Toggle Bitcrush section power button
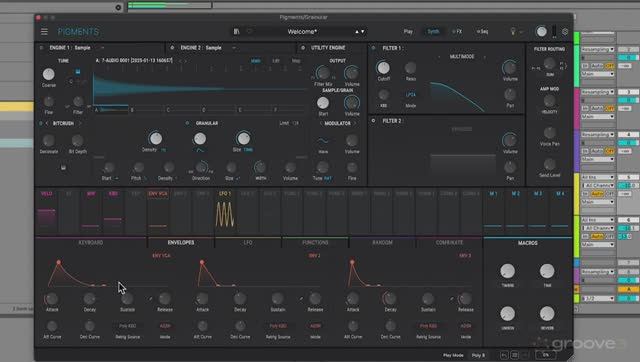Image resolution: width=640 pixels, height=362 pixels. (40, 123)
